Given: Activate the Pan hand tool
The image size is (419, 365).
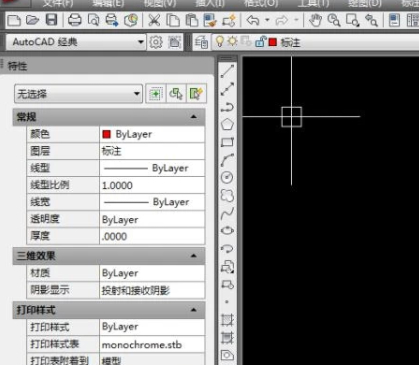Looking at the screenshot, I should point(315,20).
